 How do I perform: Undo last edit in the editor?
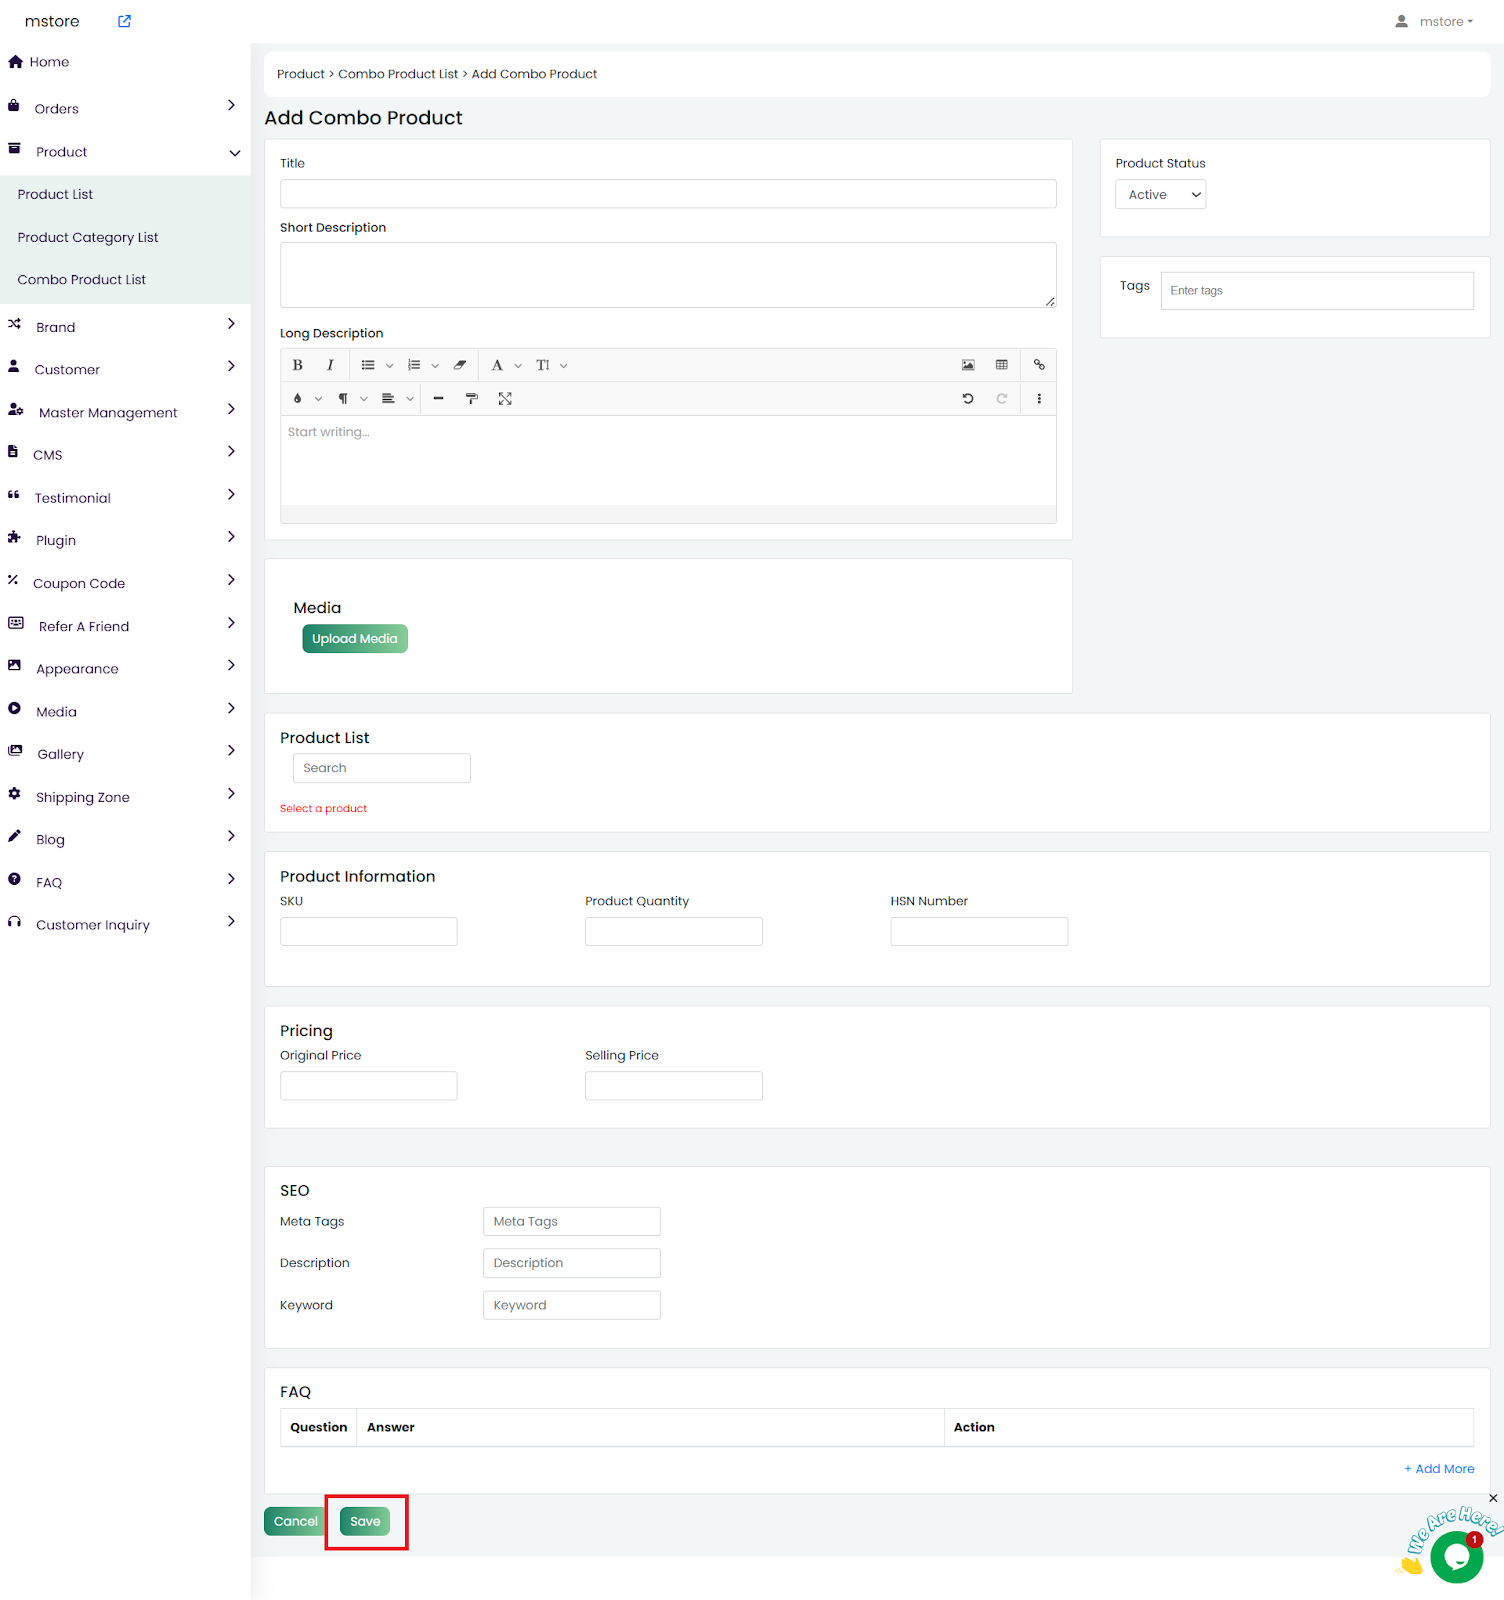(968, 399)
